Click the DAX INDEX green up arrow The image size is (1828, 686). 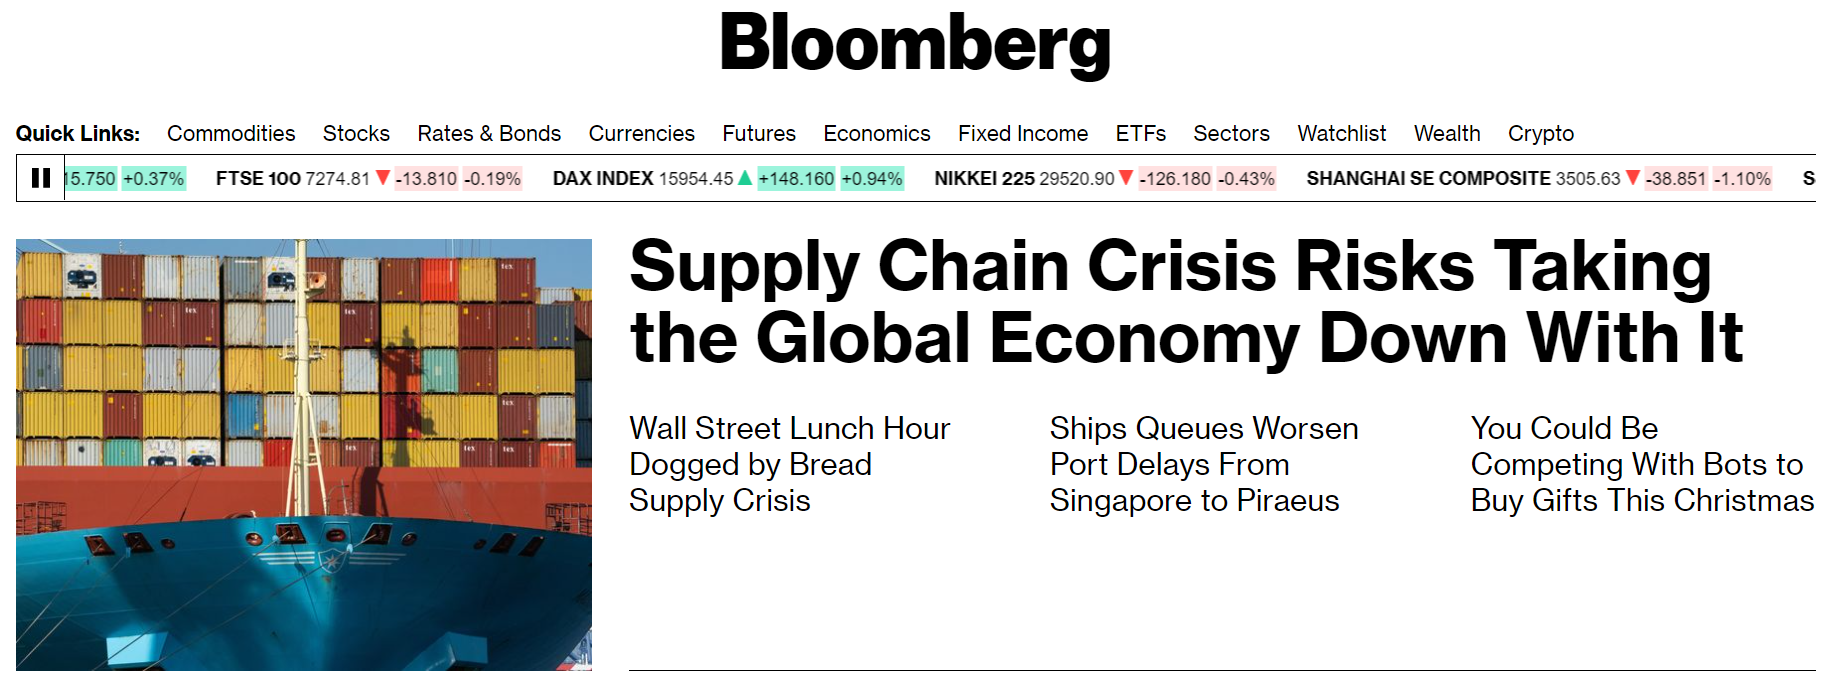(x=745, y=178)
